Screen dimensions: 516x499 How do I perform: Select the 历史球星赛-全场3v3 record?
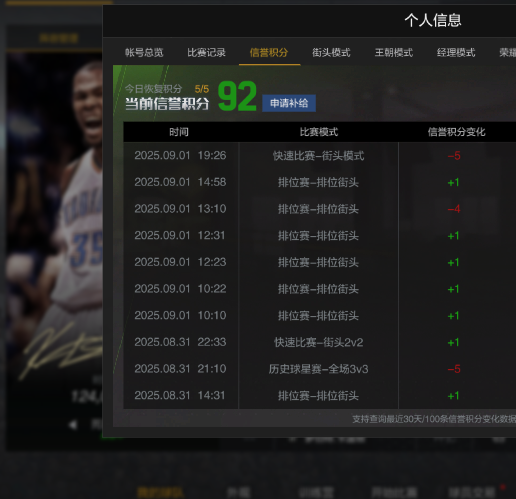coord(318,369)
